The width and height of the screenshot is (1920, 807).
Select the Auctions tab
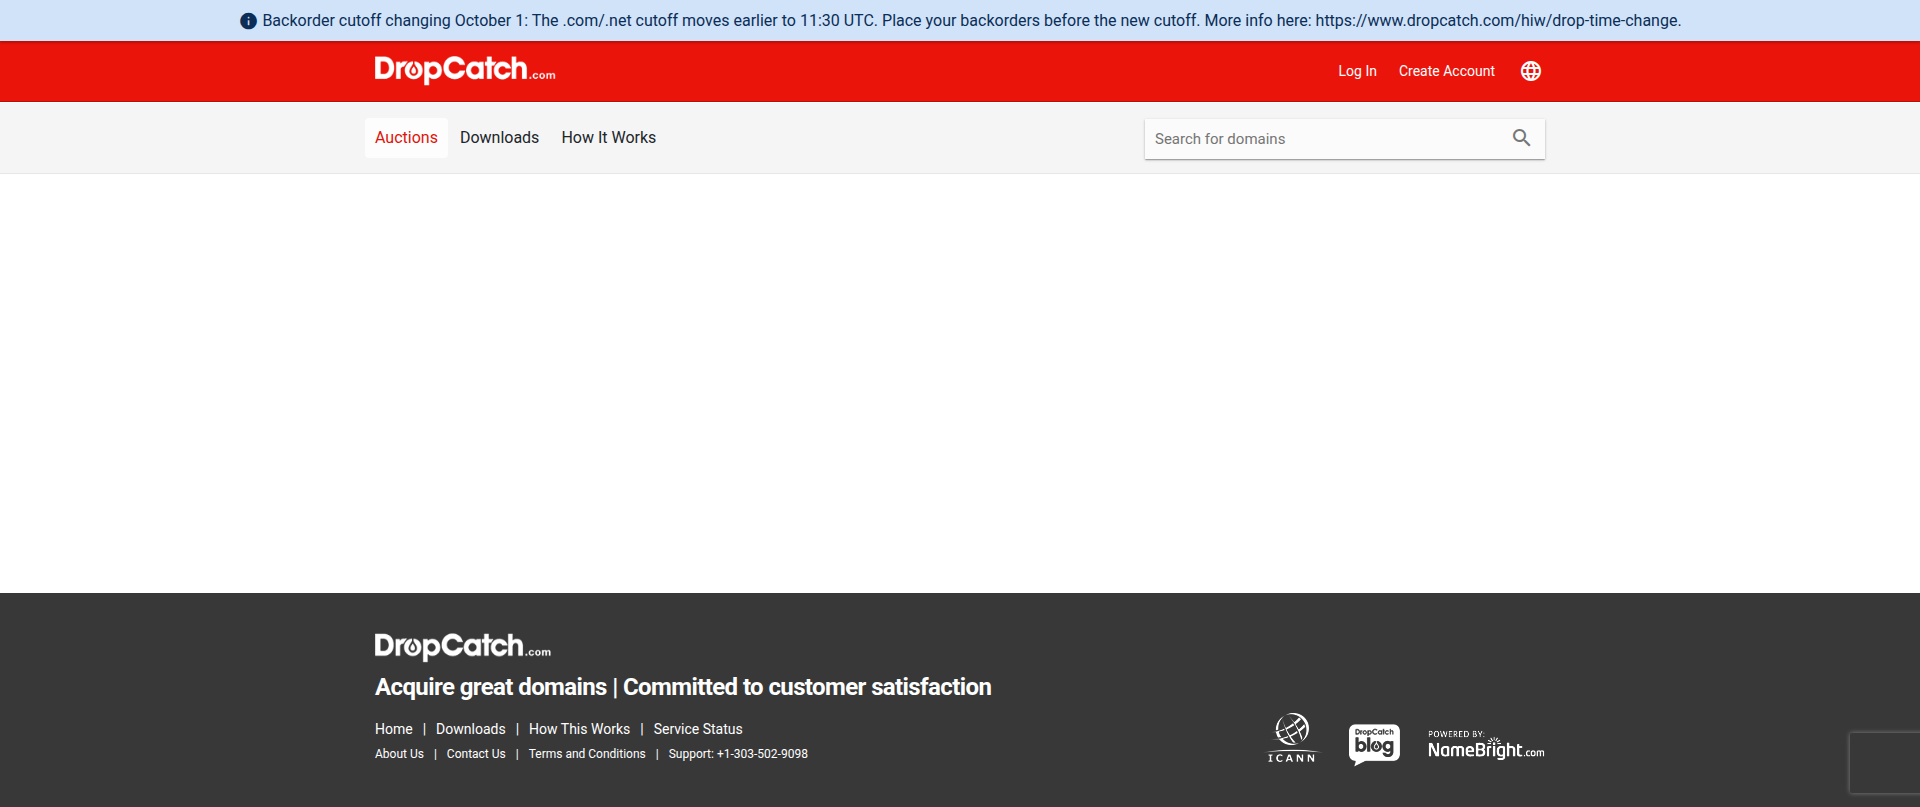[x=406, y=138]
